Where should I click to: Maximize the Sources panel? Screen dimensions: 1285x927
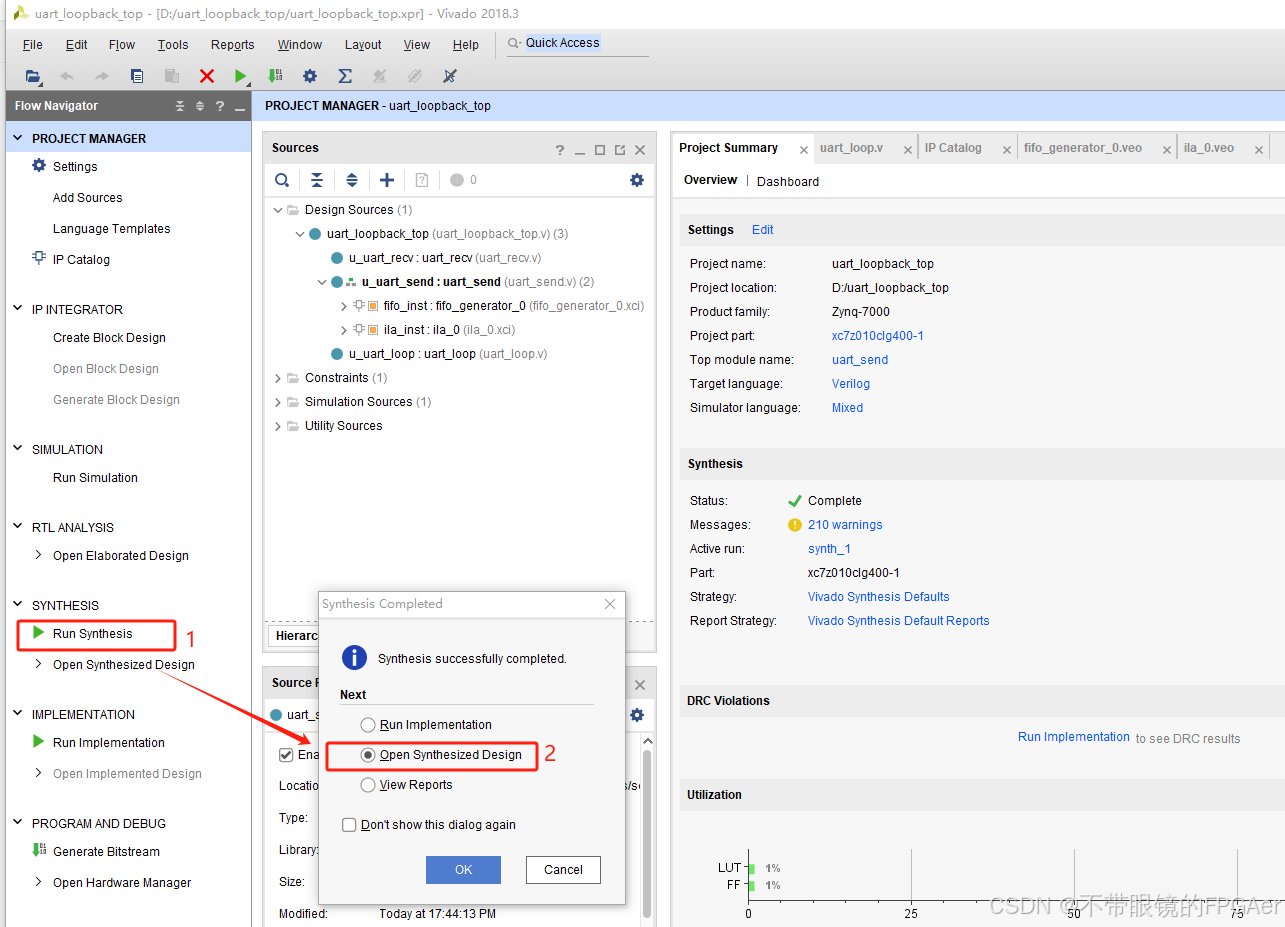tap(600, 150)
